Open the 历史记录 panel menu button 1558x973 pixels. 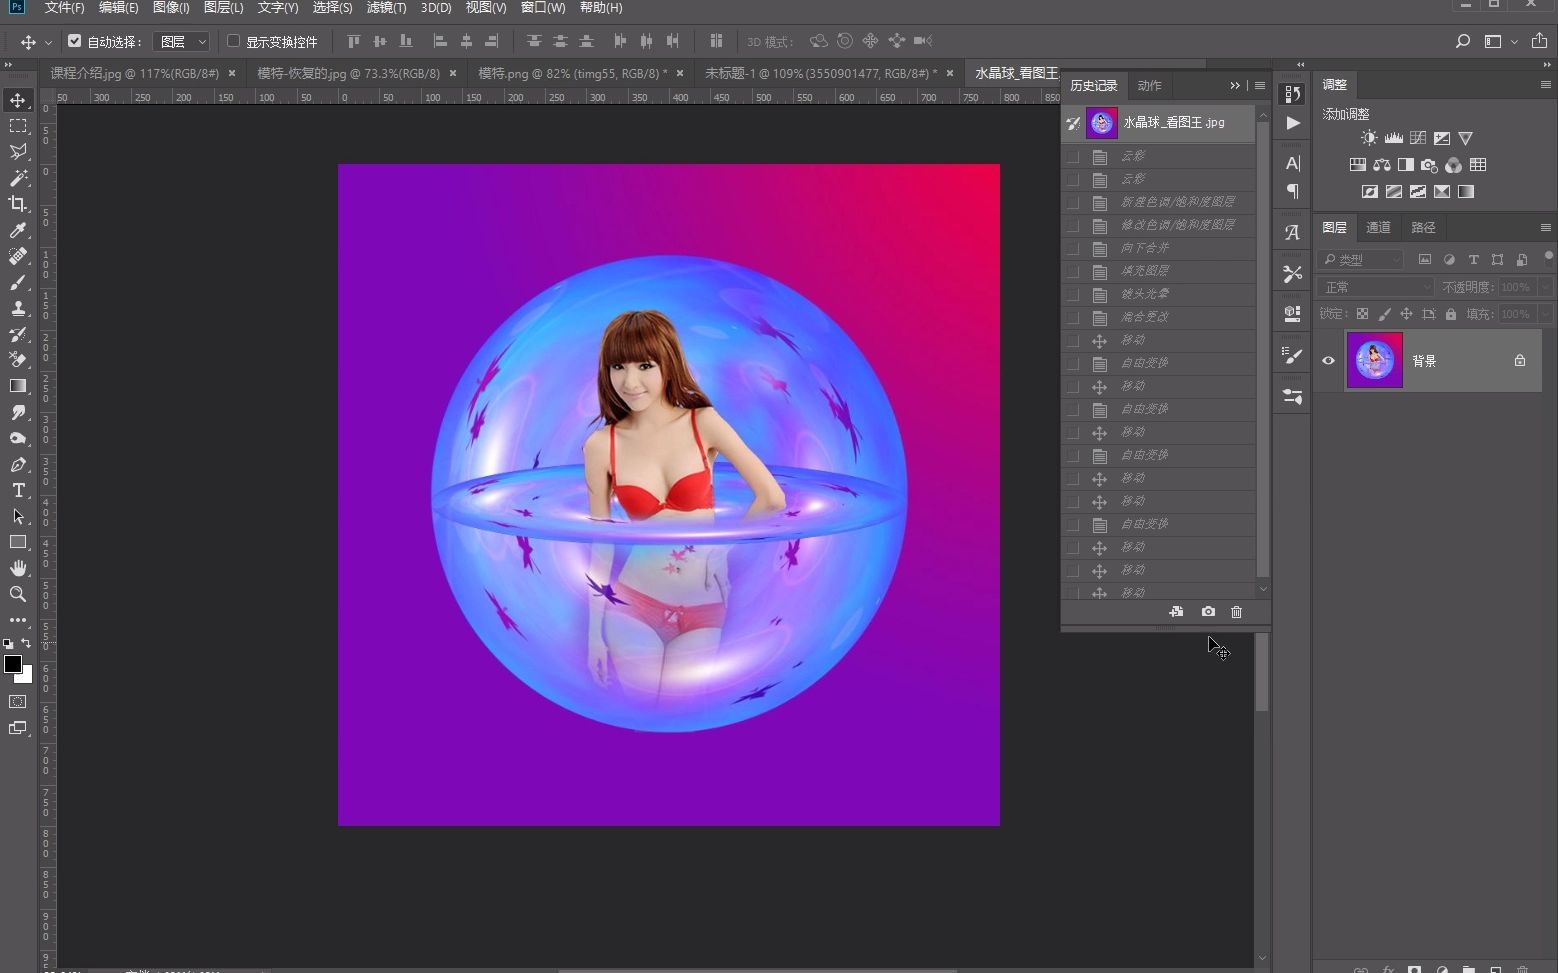coord(1259,85)
